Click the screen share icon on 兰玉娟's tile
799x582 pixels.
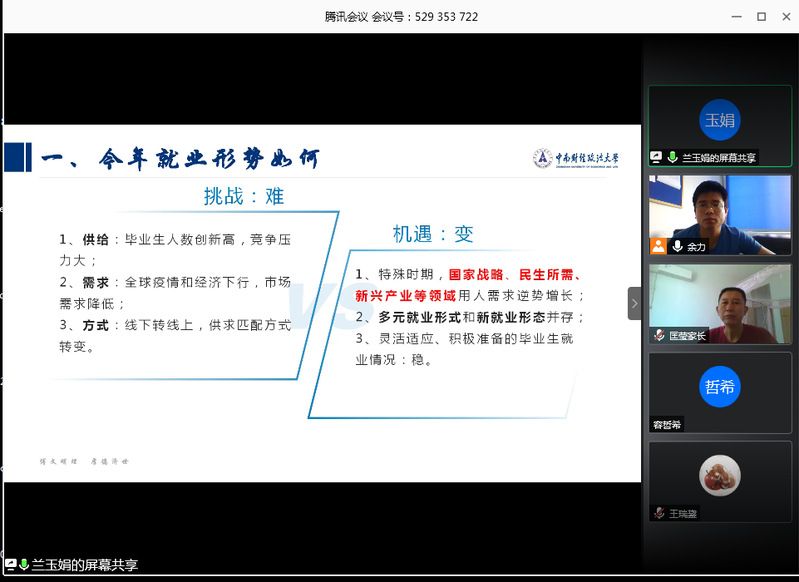pyautogui.click(x=657, y=157)
